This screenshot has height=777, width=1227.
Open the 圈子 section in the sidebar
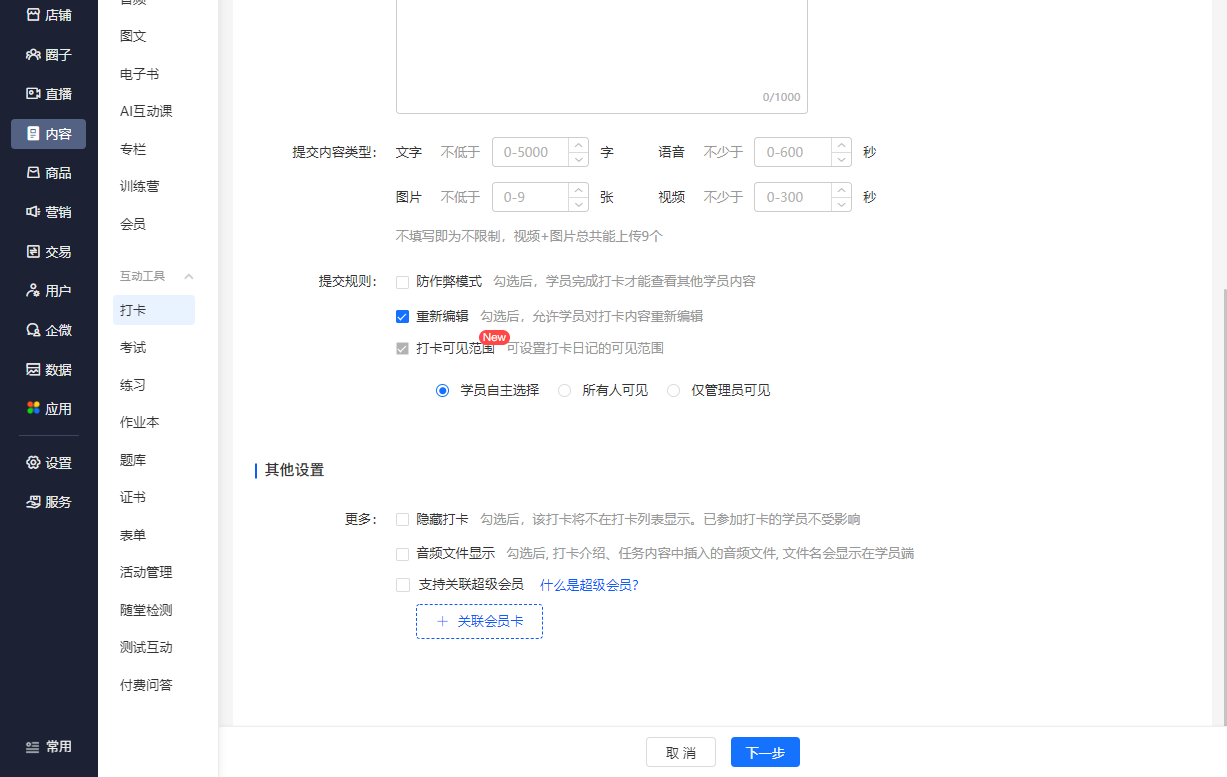47,52
